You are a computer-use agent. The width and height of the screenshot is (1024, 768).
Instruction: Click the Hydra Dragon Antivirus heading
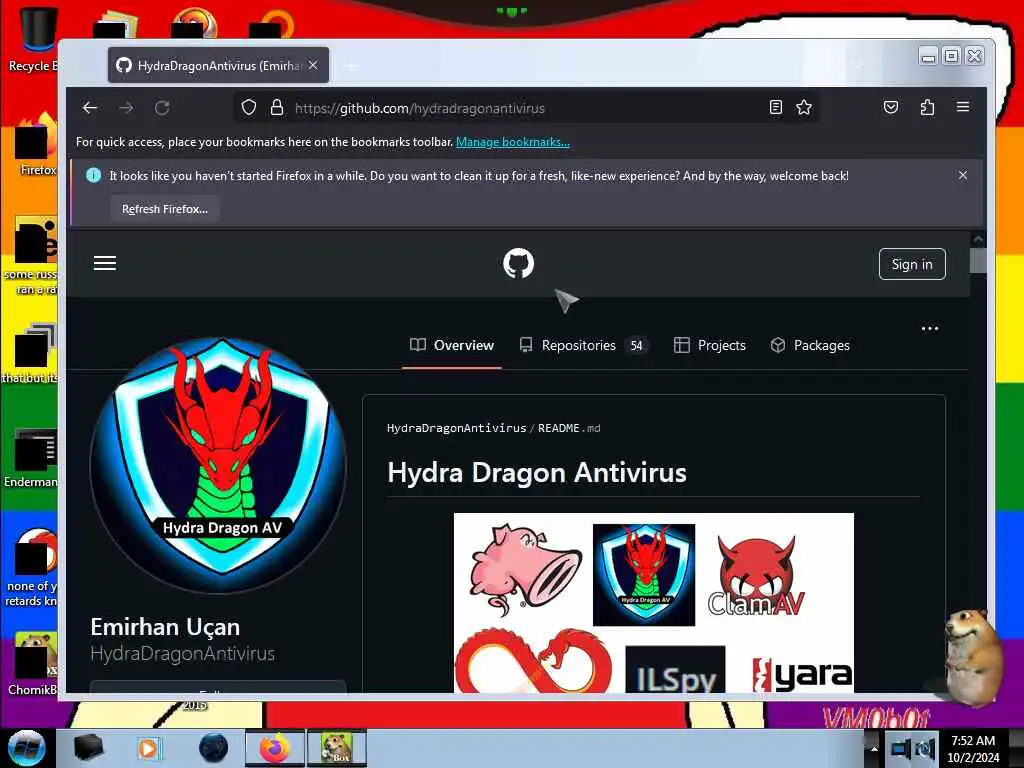coord(537,473)
